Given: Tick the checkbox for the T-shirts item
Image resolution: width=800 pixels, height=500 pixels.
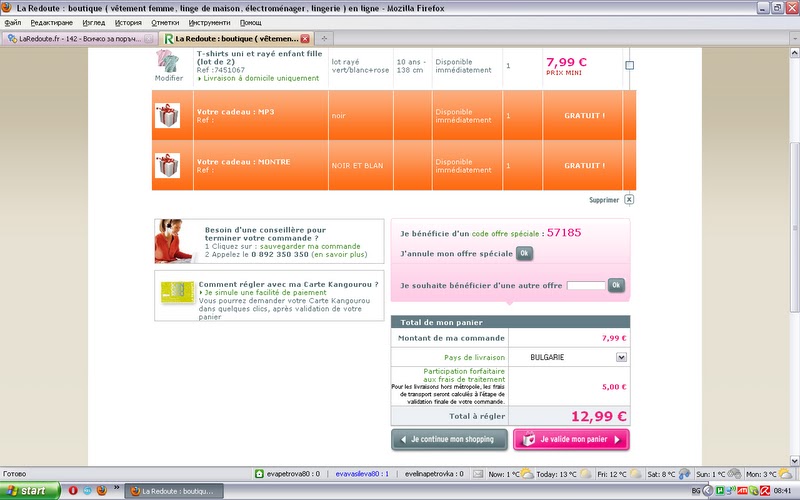Looking at the screenshot, I should click(x=629, y=65).
